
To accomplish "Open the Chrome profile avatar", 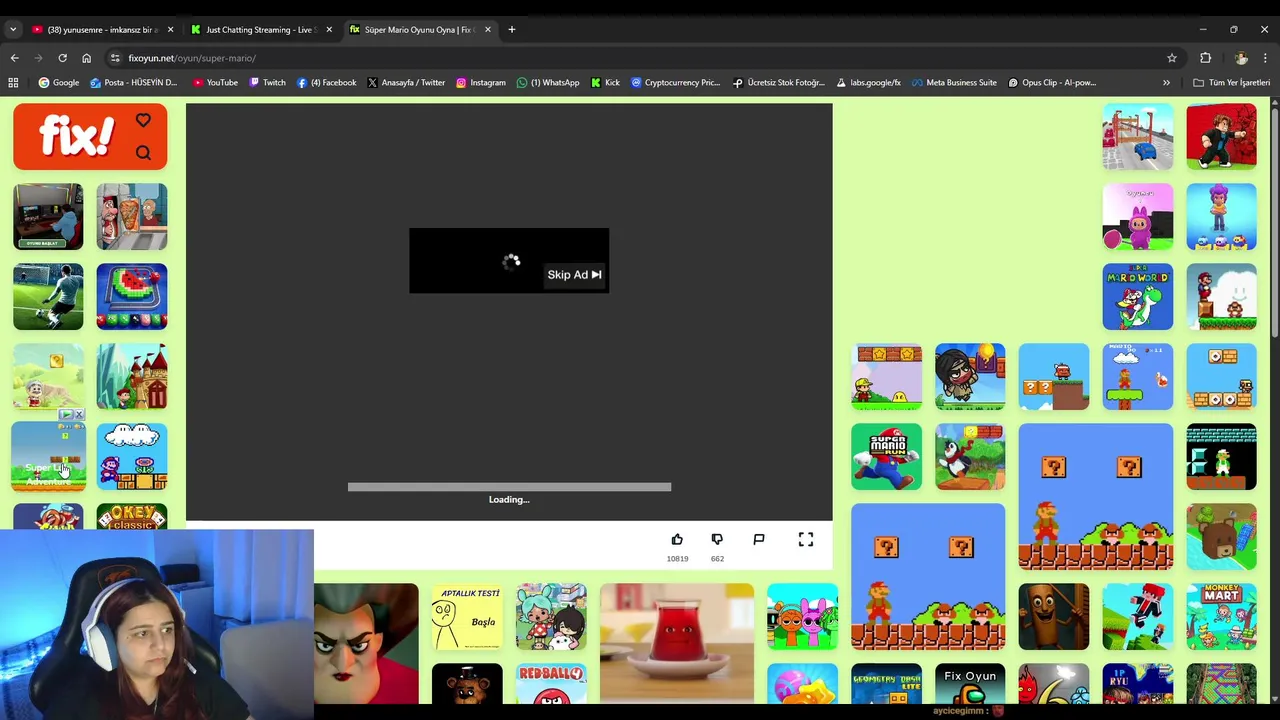I will pos(1241,58).
